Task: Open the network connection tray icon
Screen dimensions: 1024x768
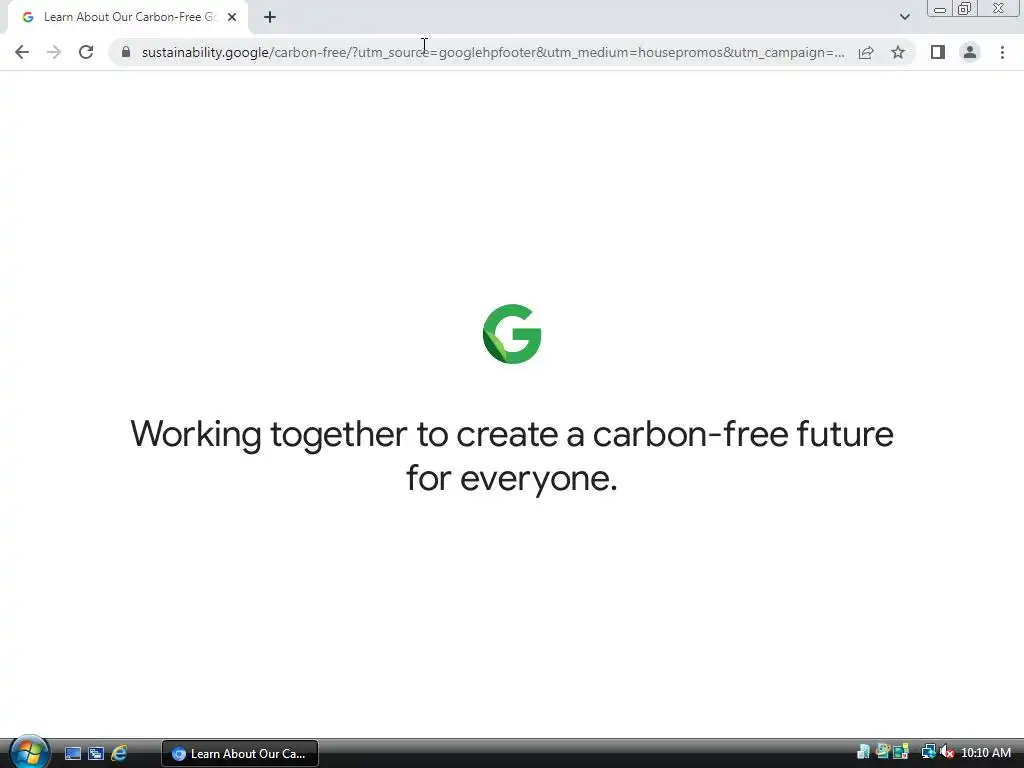Action: point(928,752)
